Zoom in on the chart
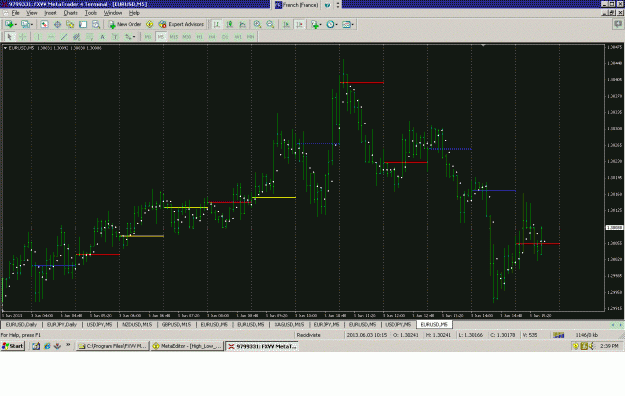Screen dimensions: 625x396 257,24
